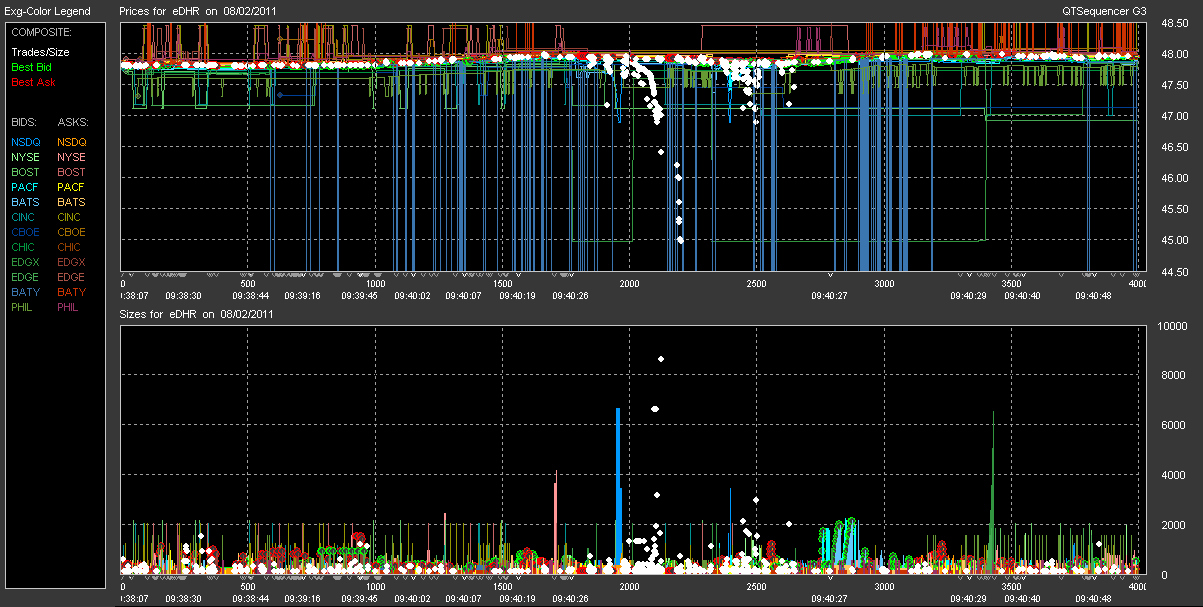Image resolution: width=1203 pixels, height=607 pixels.
Task: Click the yellow PACF ask legend entry
Action: click(71, 187)
